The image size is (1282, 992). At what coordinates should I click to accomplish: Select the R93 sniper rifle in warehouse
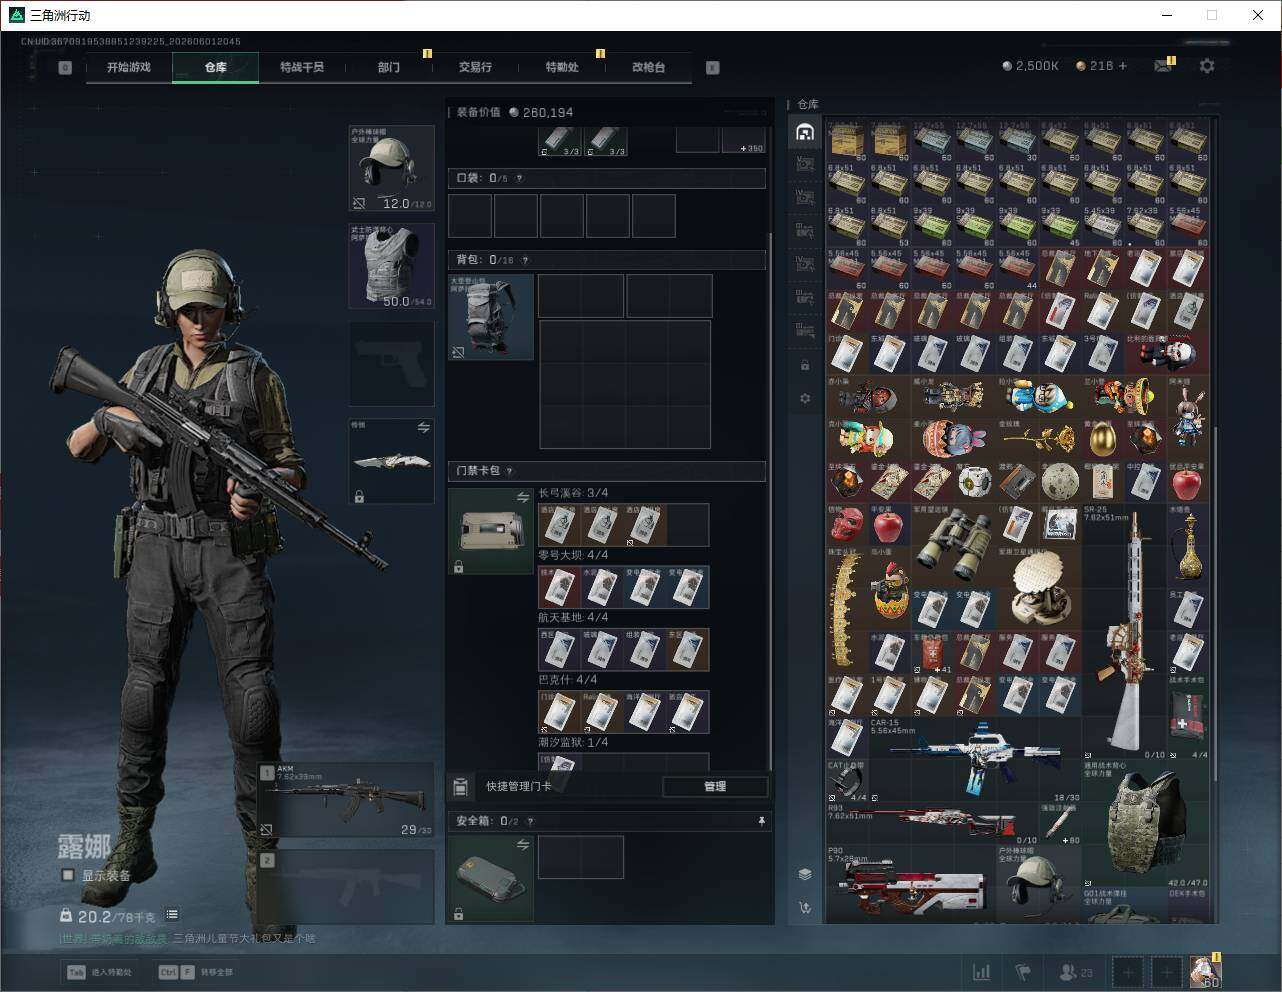[933, 824]
